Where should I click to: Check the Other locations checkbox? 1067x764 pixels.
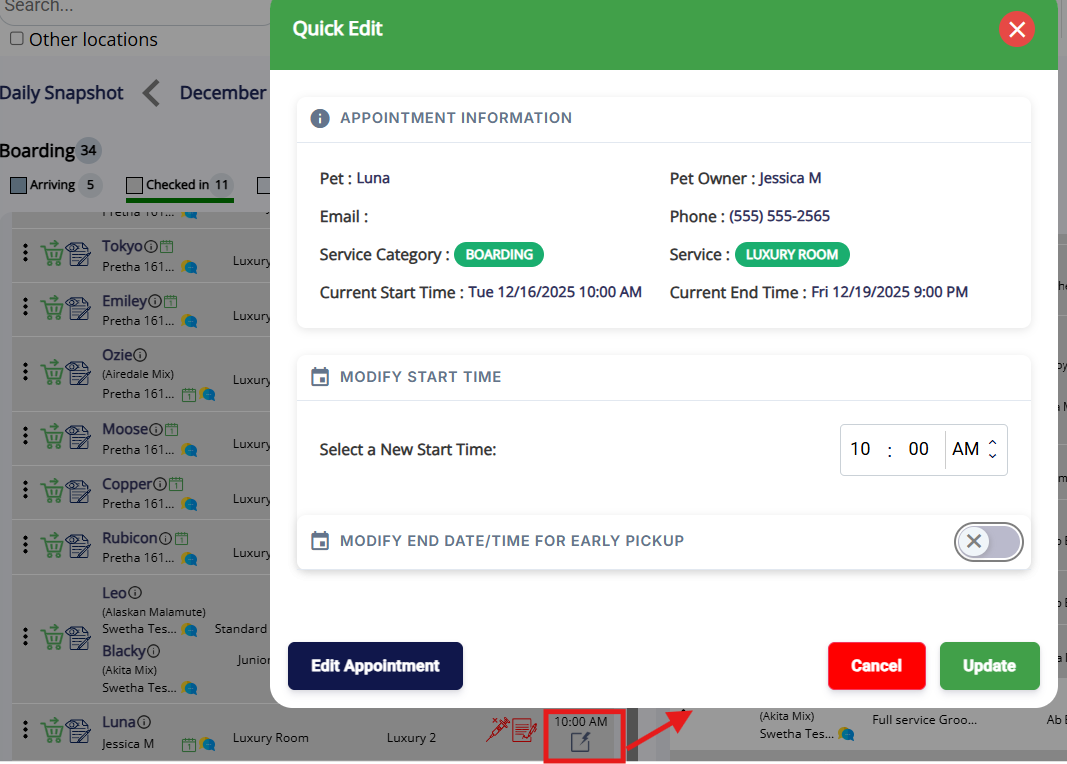17,39
